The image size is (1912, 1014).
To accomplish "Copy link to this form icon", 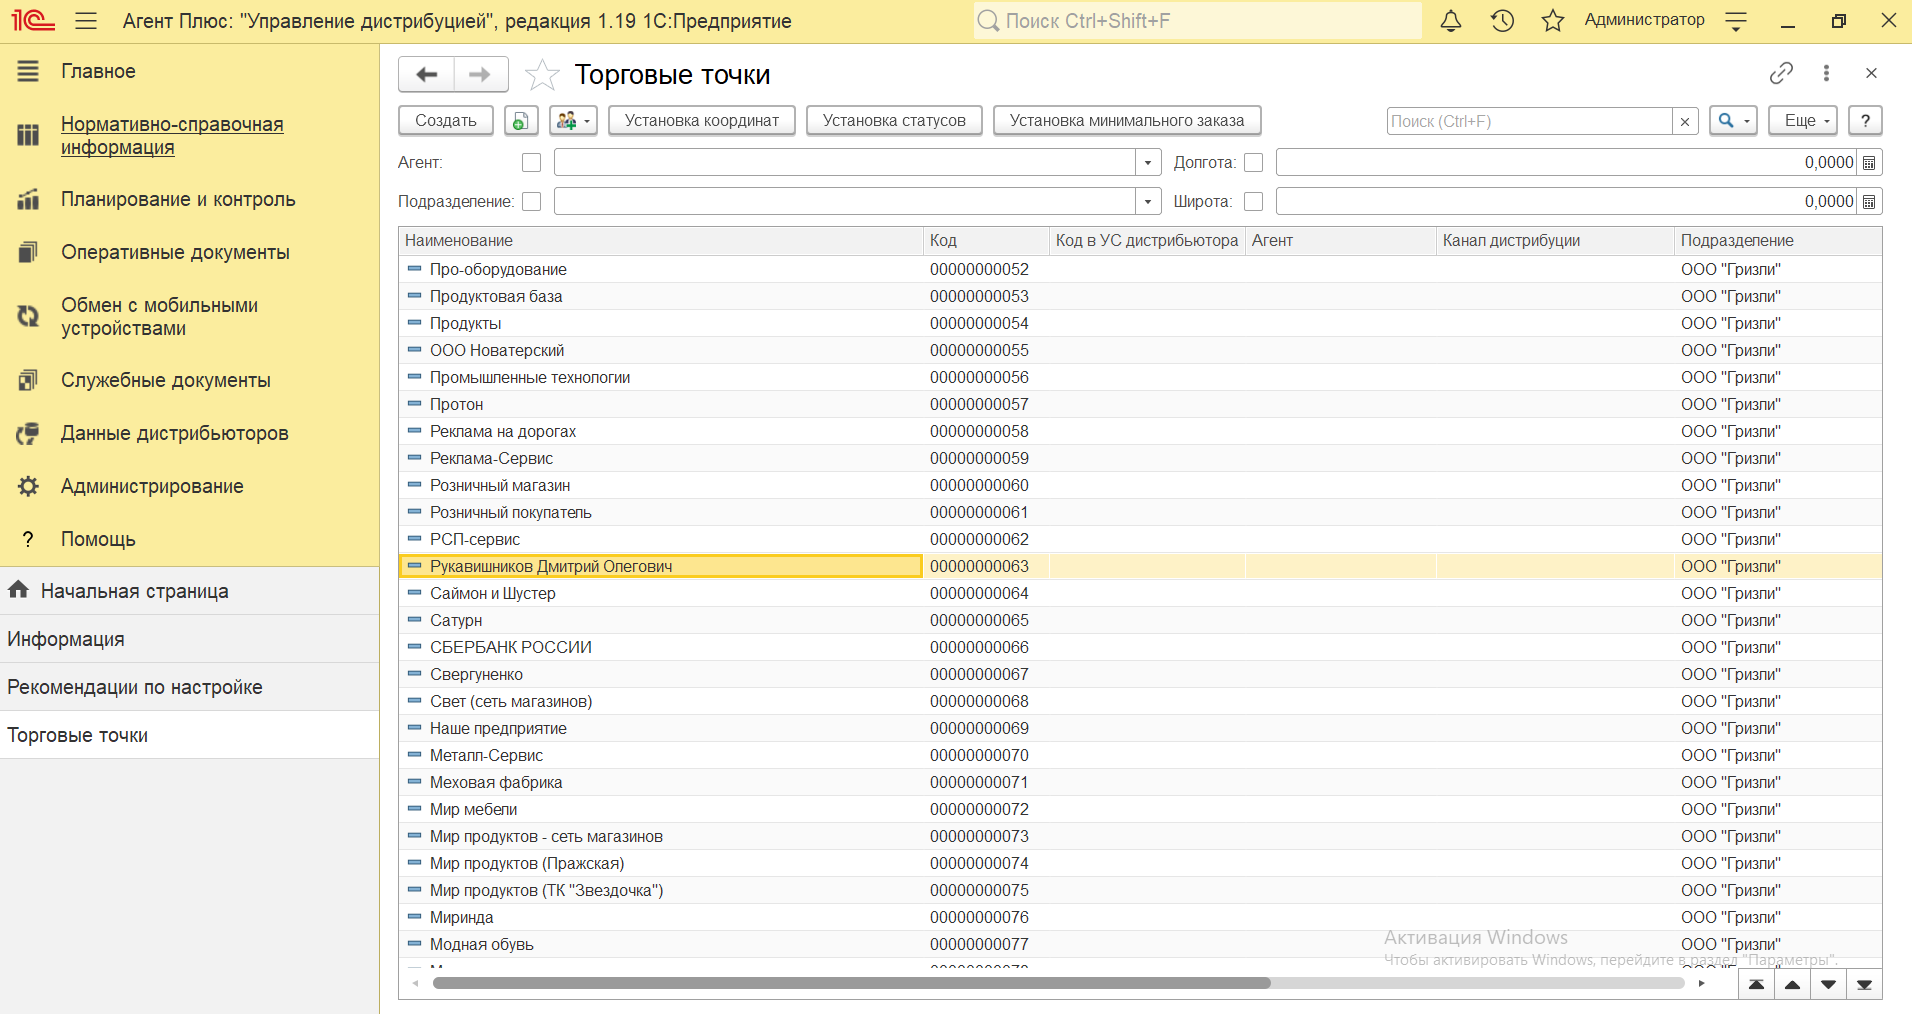I will coord(1781,73).
